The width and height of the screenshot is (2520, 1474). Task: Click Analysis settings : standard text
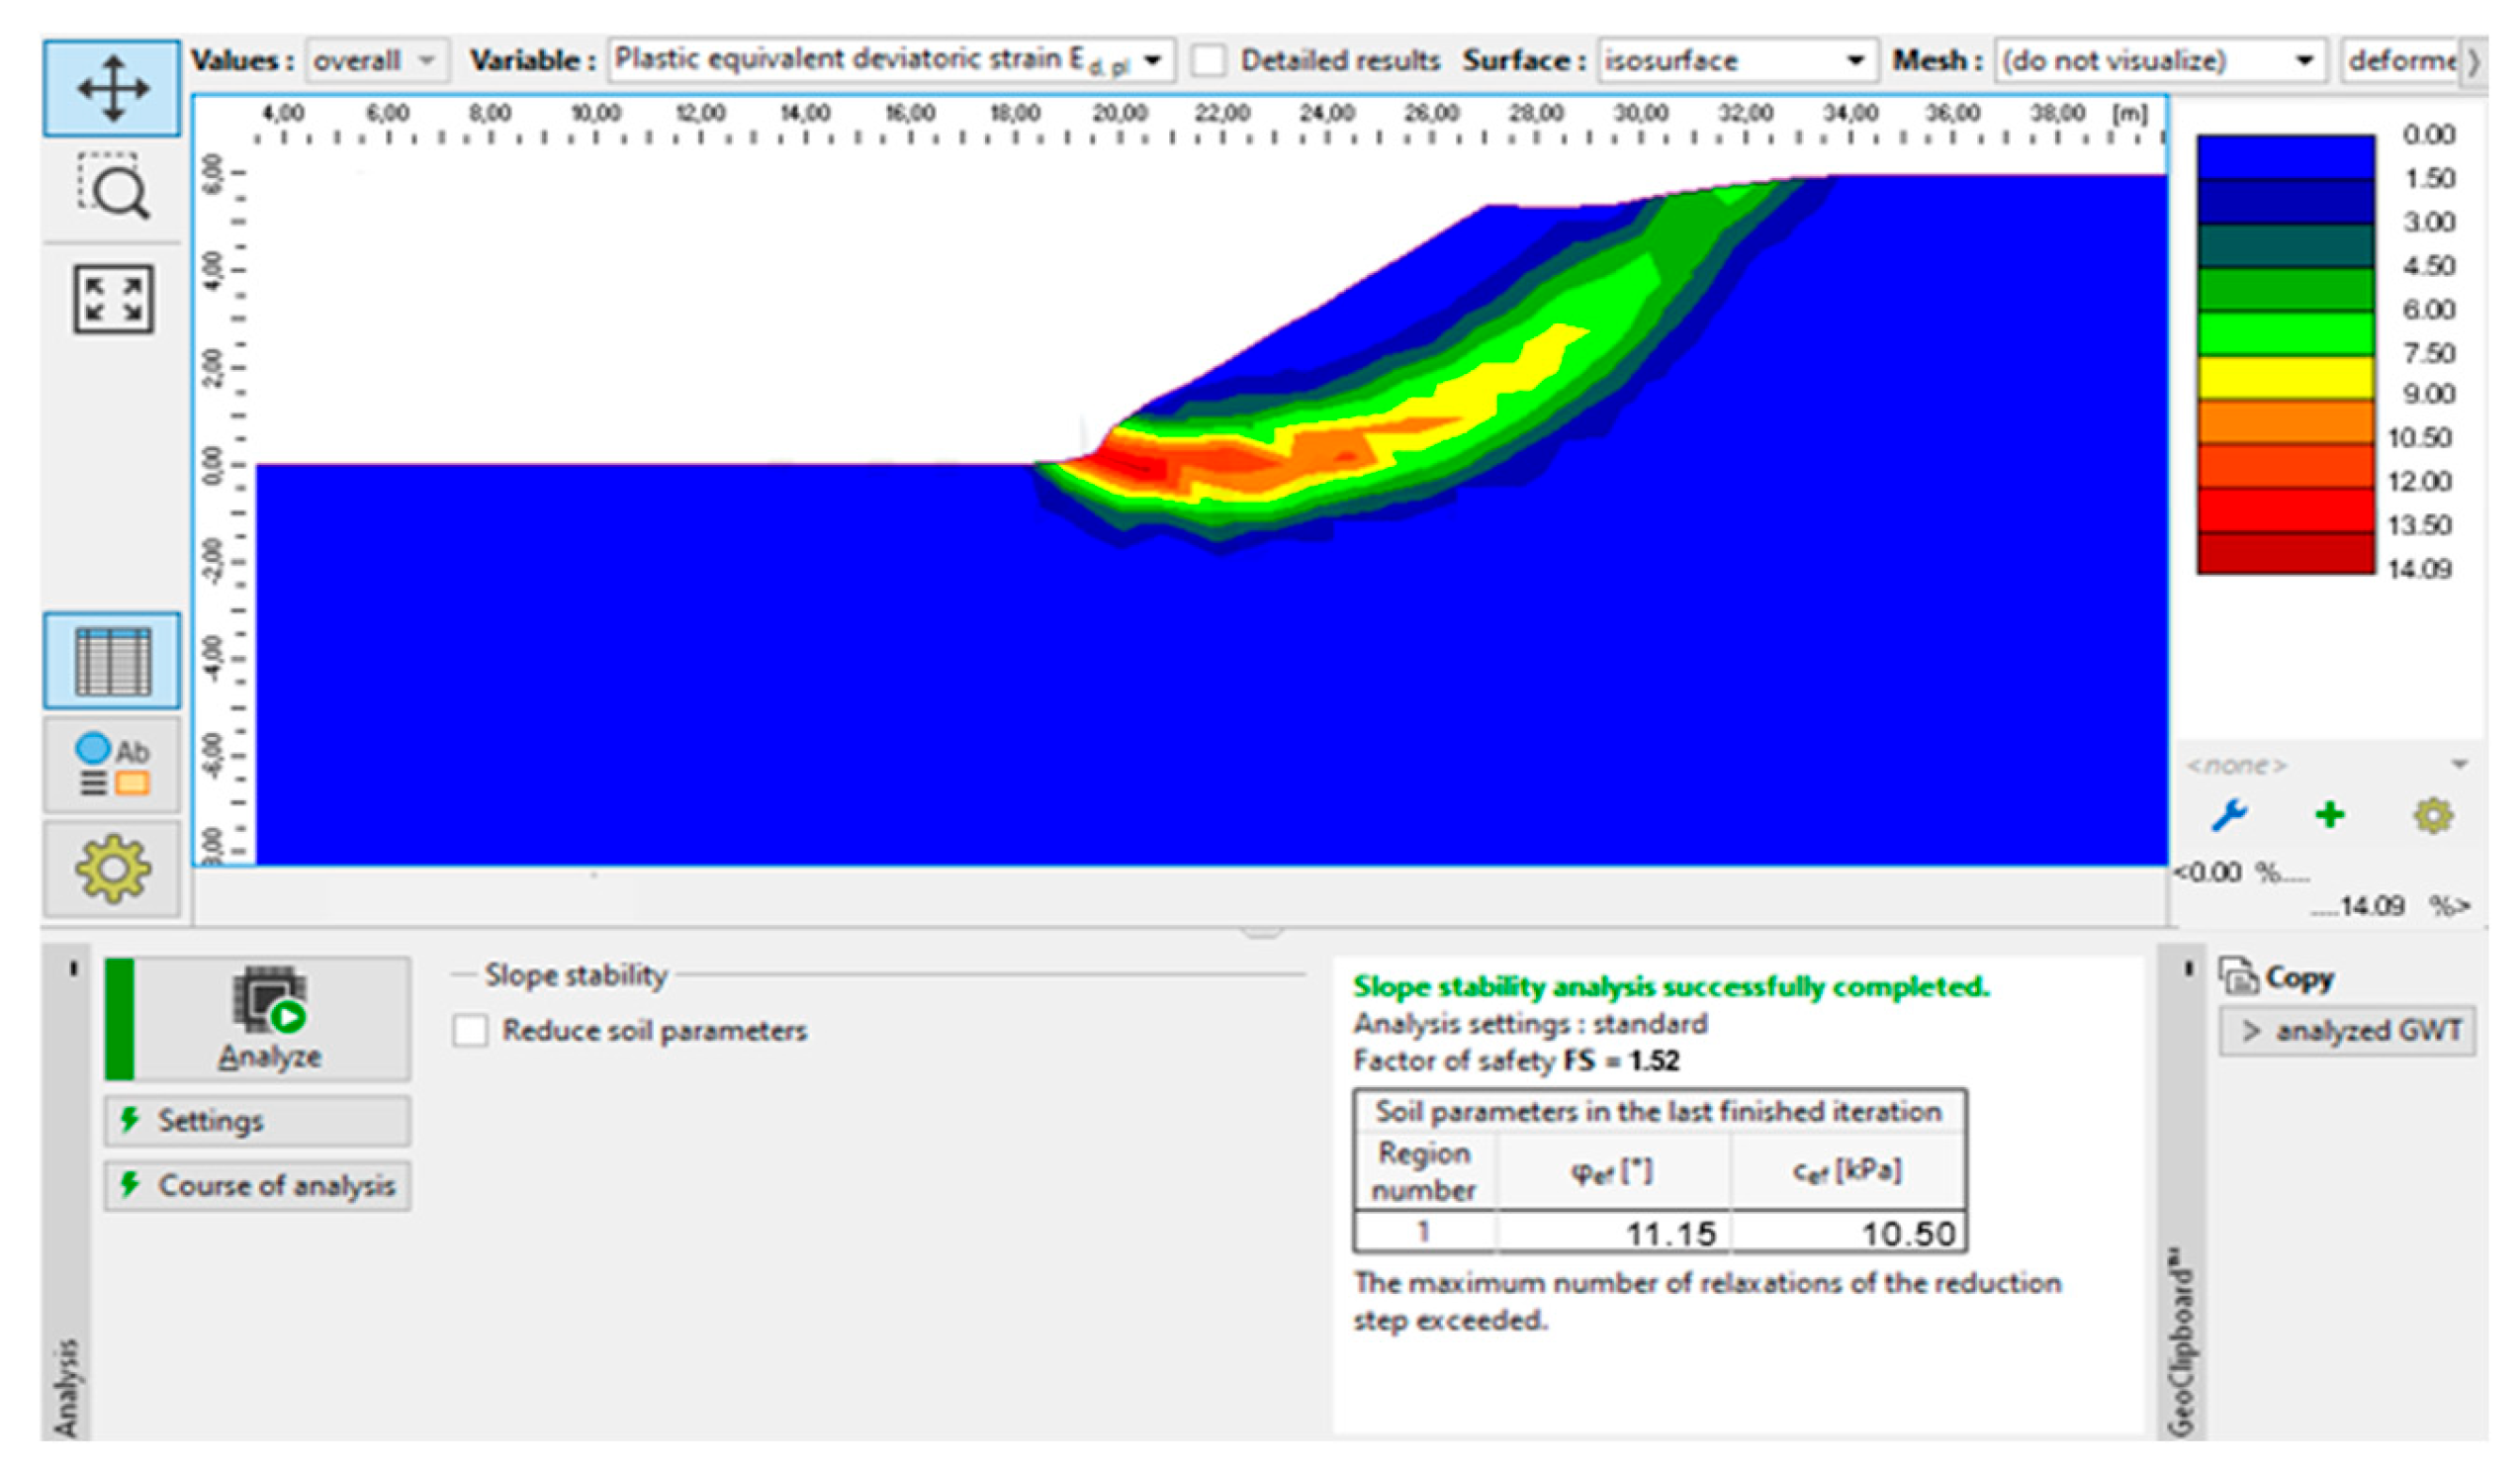point(1530,1024)
